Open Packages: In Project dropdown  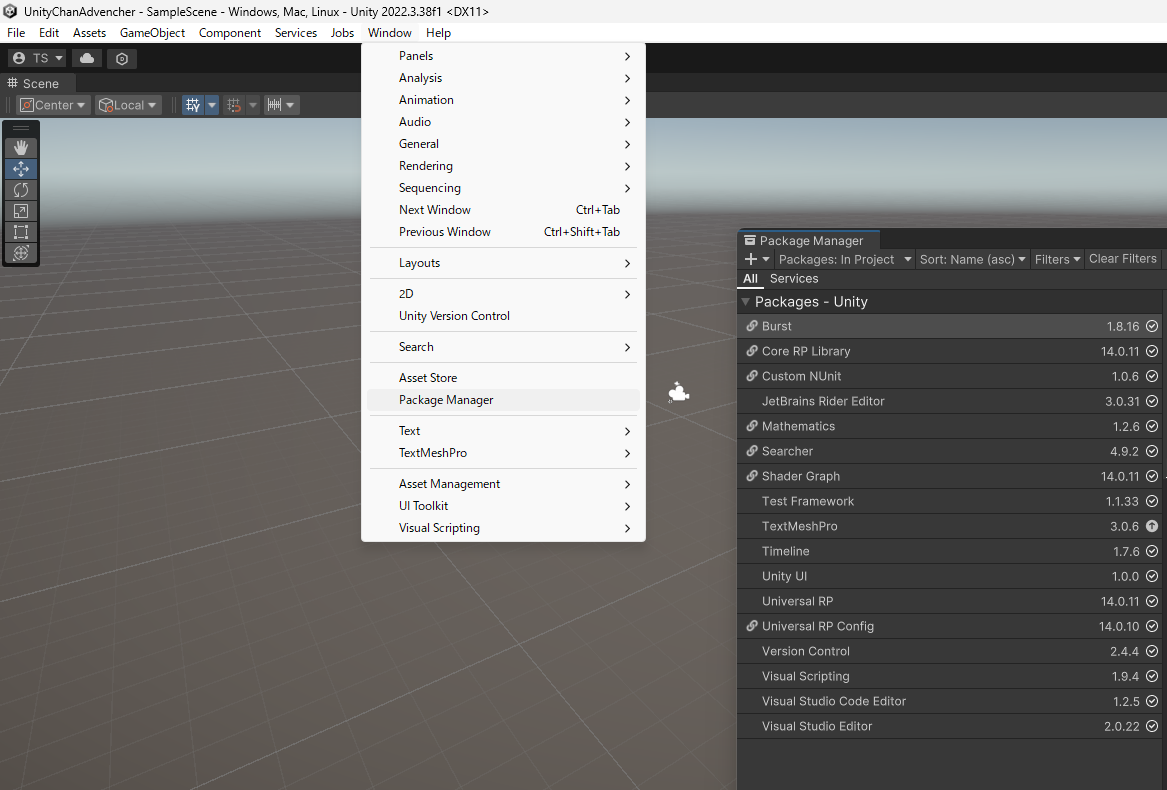coord(845,259)
